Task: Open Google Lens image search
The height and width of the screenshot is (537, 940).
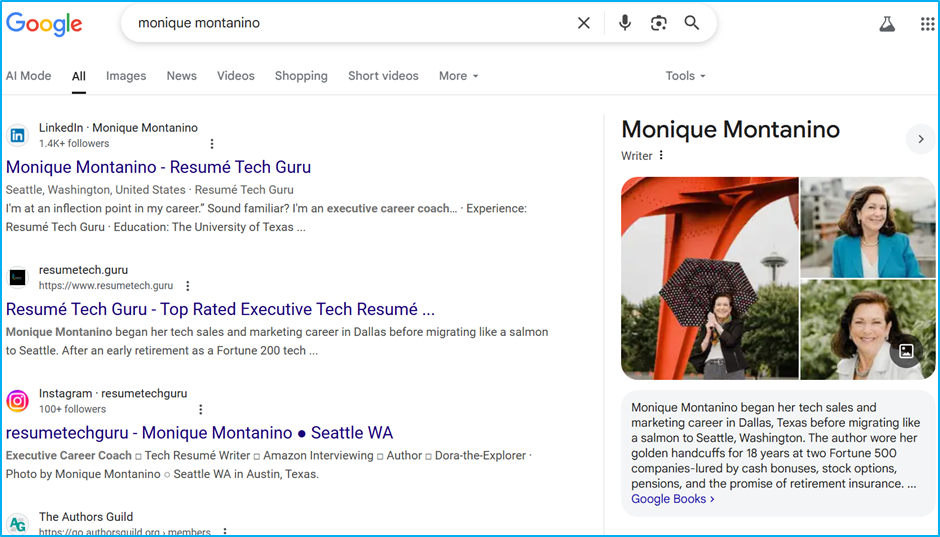Action: click(x=658, y=23)
